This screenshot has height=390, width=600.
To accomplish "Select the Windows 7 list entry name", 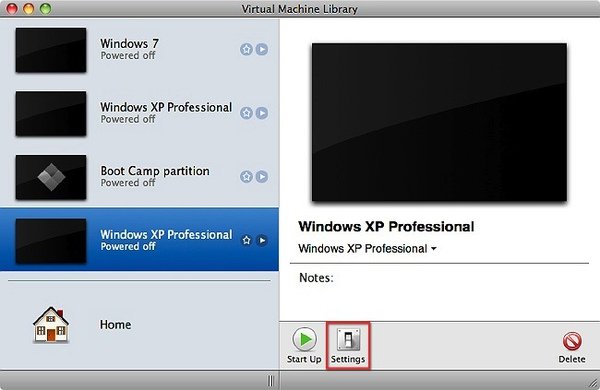I will point(129,43).
